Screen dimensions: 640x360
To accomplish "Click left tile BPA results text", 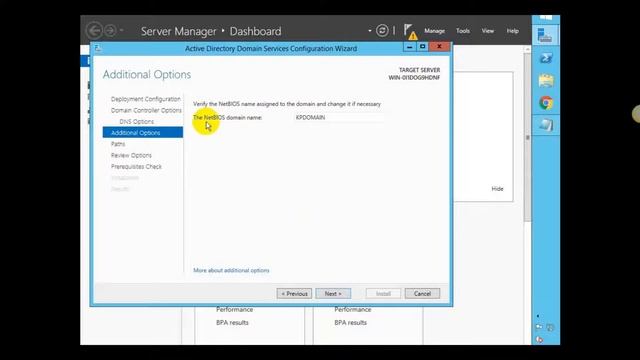I will coord(232,322).
